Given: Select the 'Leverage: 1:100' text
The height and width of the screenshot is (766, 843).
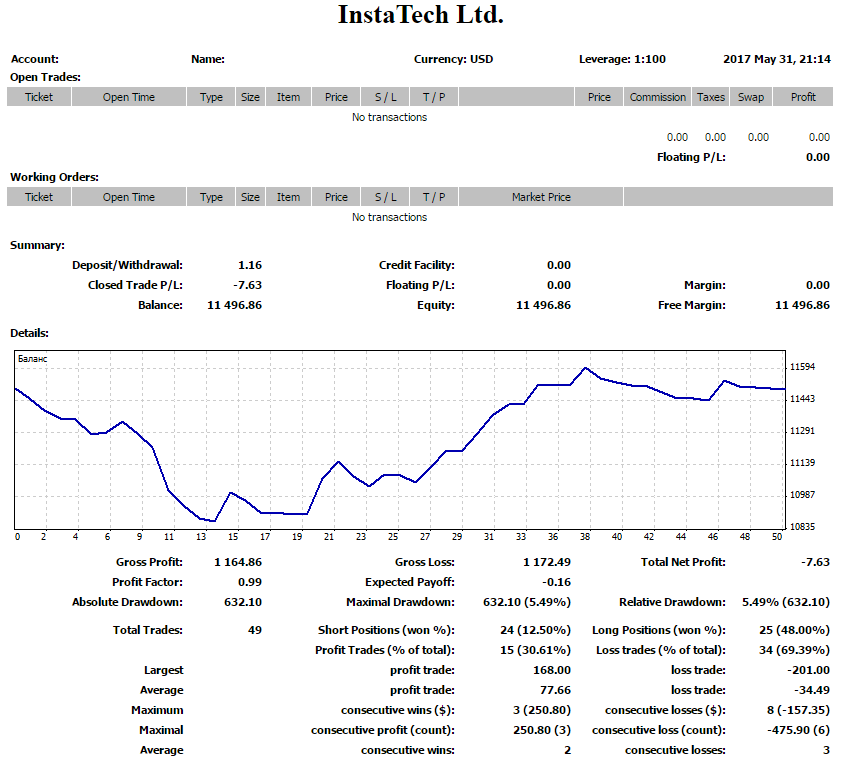Looking at the screenshot, I should (622, 59).
